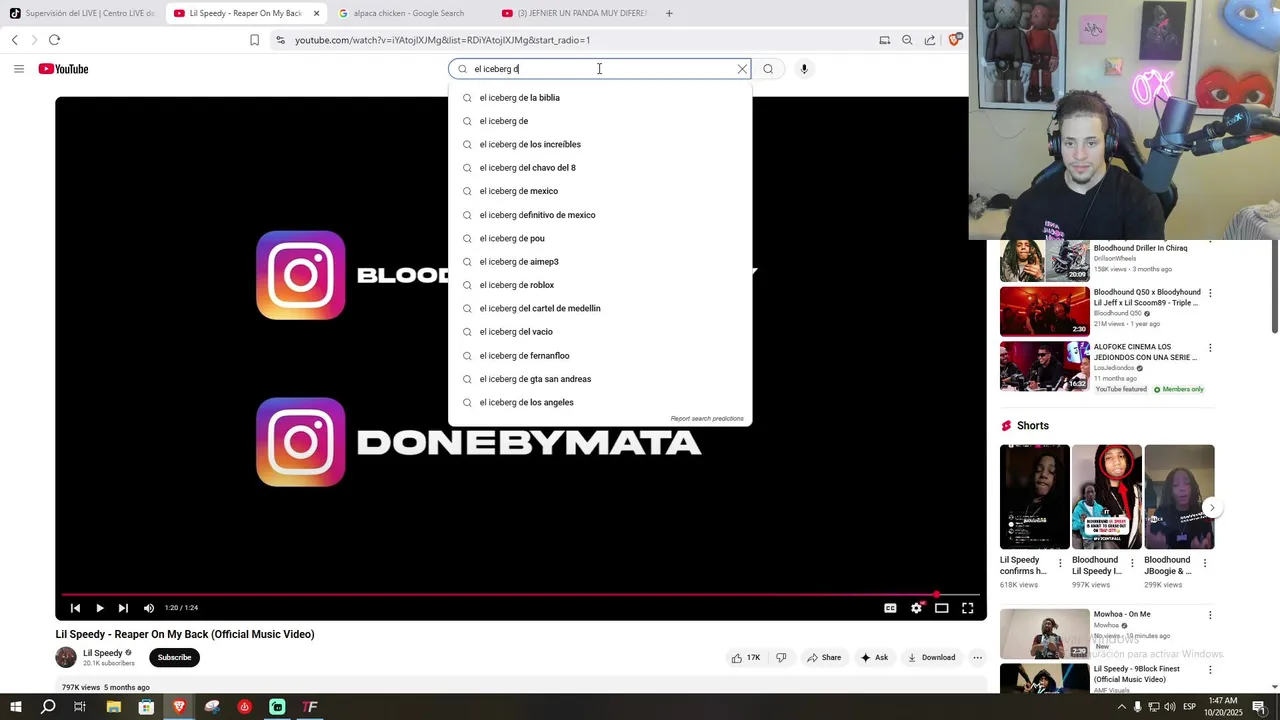Screen dimensions: 1280x720
Task: Start voice search with the microphone
Action: point(804,69)
